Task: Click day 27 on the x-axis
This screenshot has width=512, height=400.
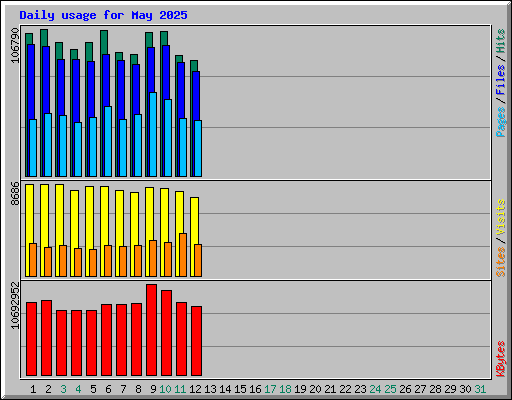Action: tap(420, 389)
